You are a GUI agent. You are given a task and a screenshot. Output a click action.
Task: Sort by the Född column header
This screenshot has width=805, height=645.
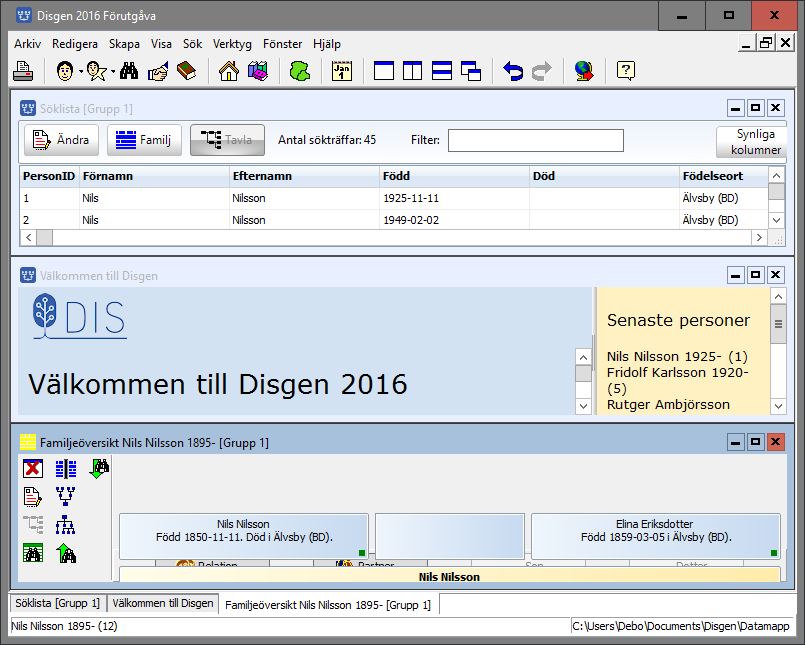coord(454,176)
